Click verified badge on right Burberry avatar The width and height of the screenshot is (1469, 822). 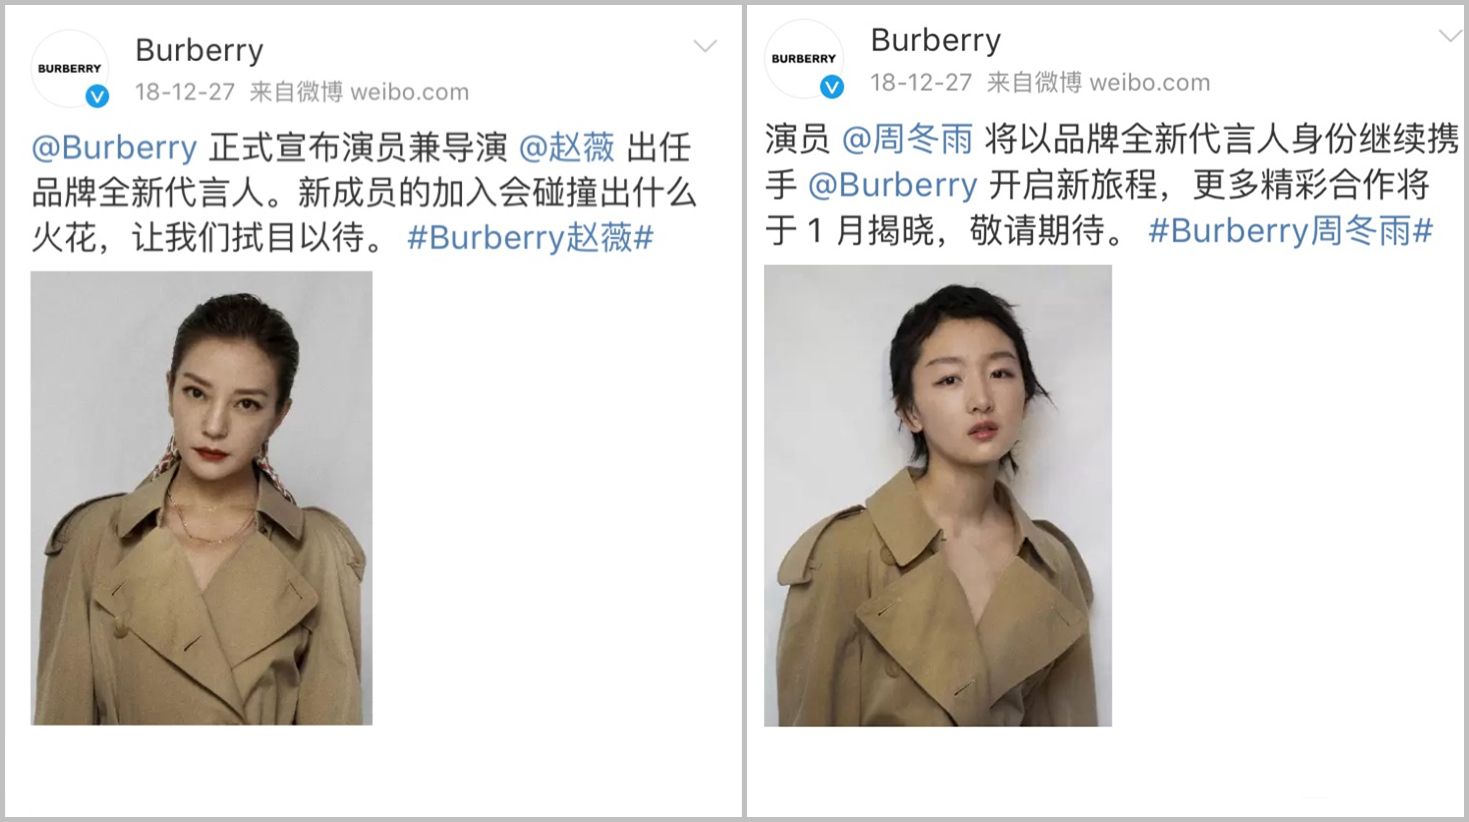pos(831,87)
